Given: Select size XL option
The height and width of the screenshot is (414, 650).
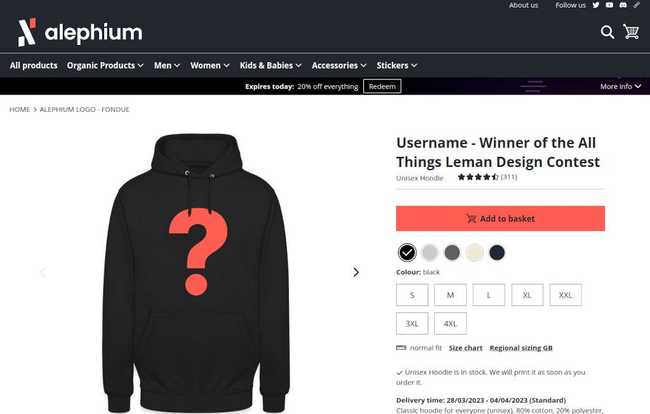Looking at the screenshot, I should (x=527, y=295).
